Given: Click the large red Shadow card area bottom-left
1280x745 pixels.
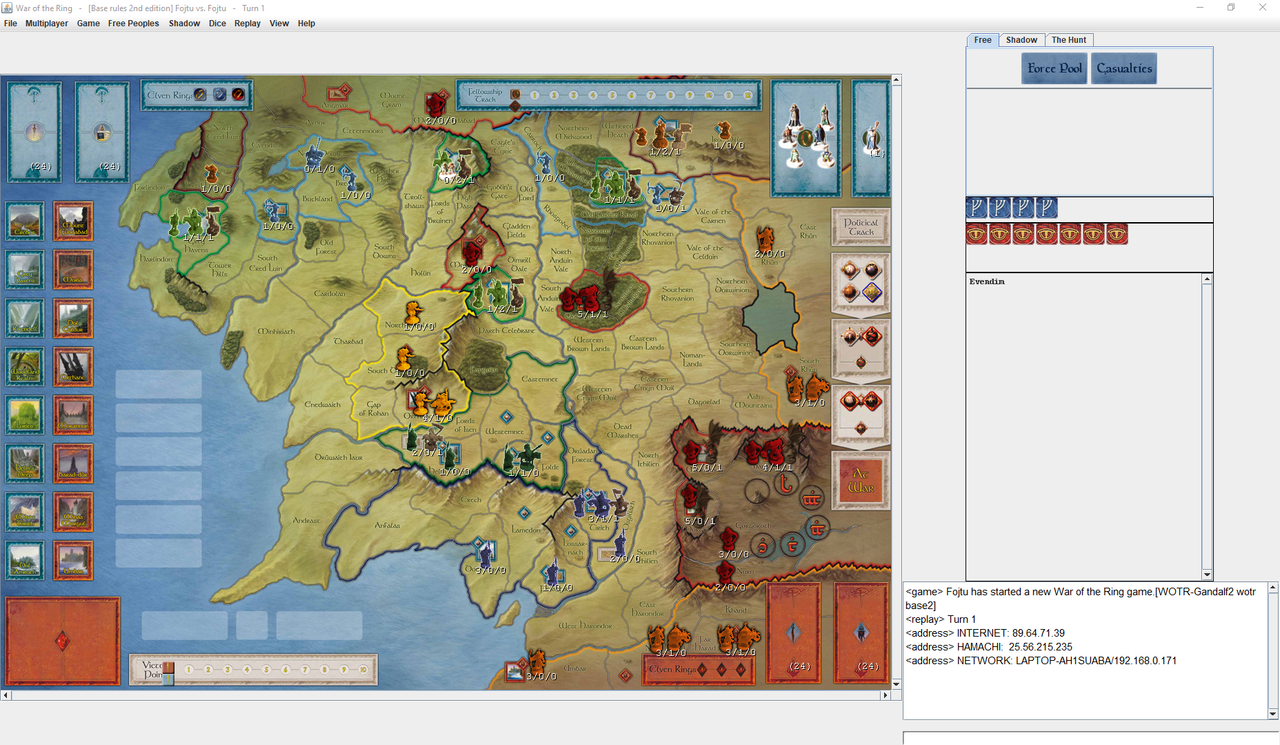Looking at the screenshot, I should point(62,640).
